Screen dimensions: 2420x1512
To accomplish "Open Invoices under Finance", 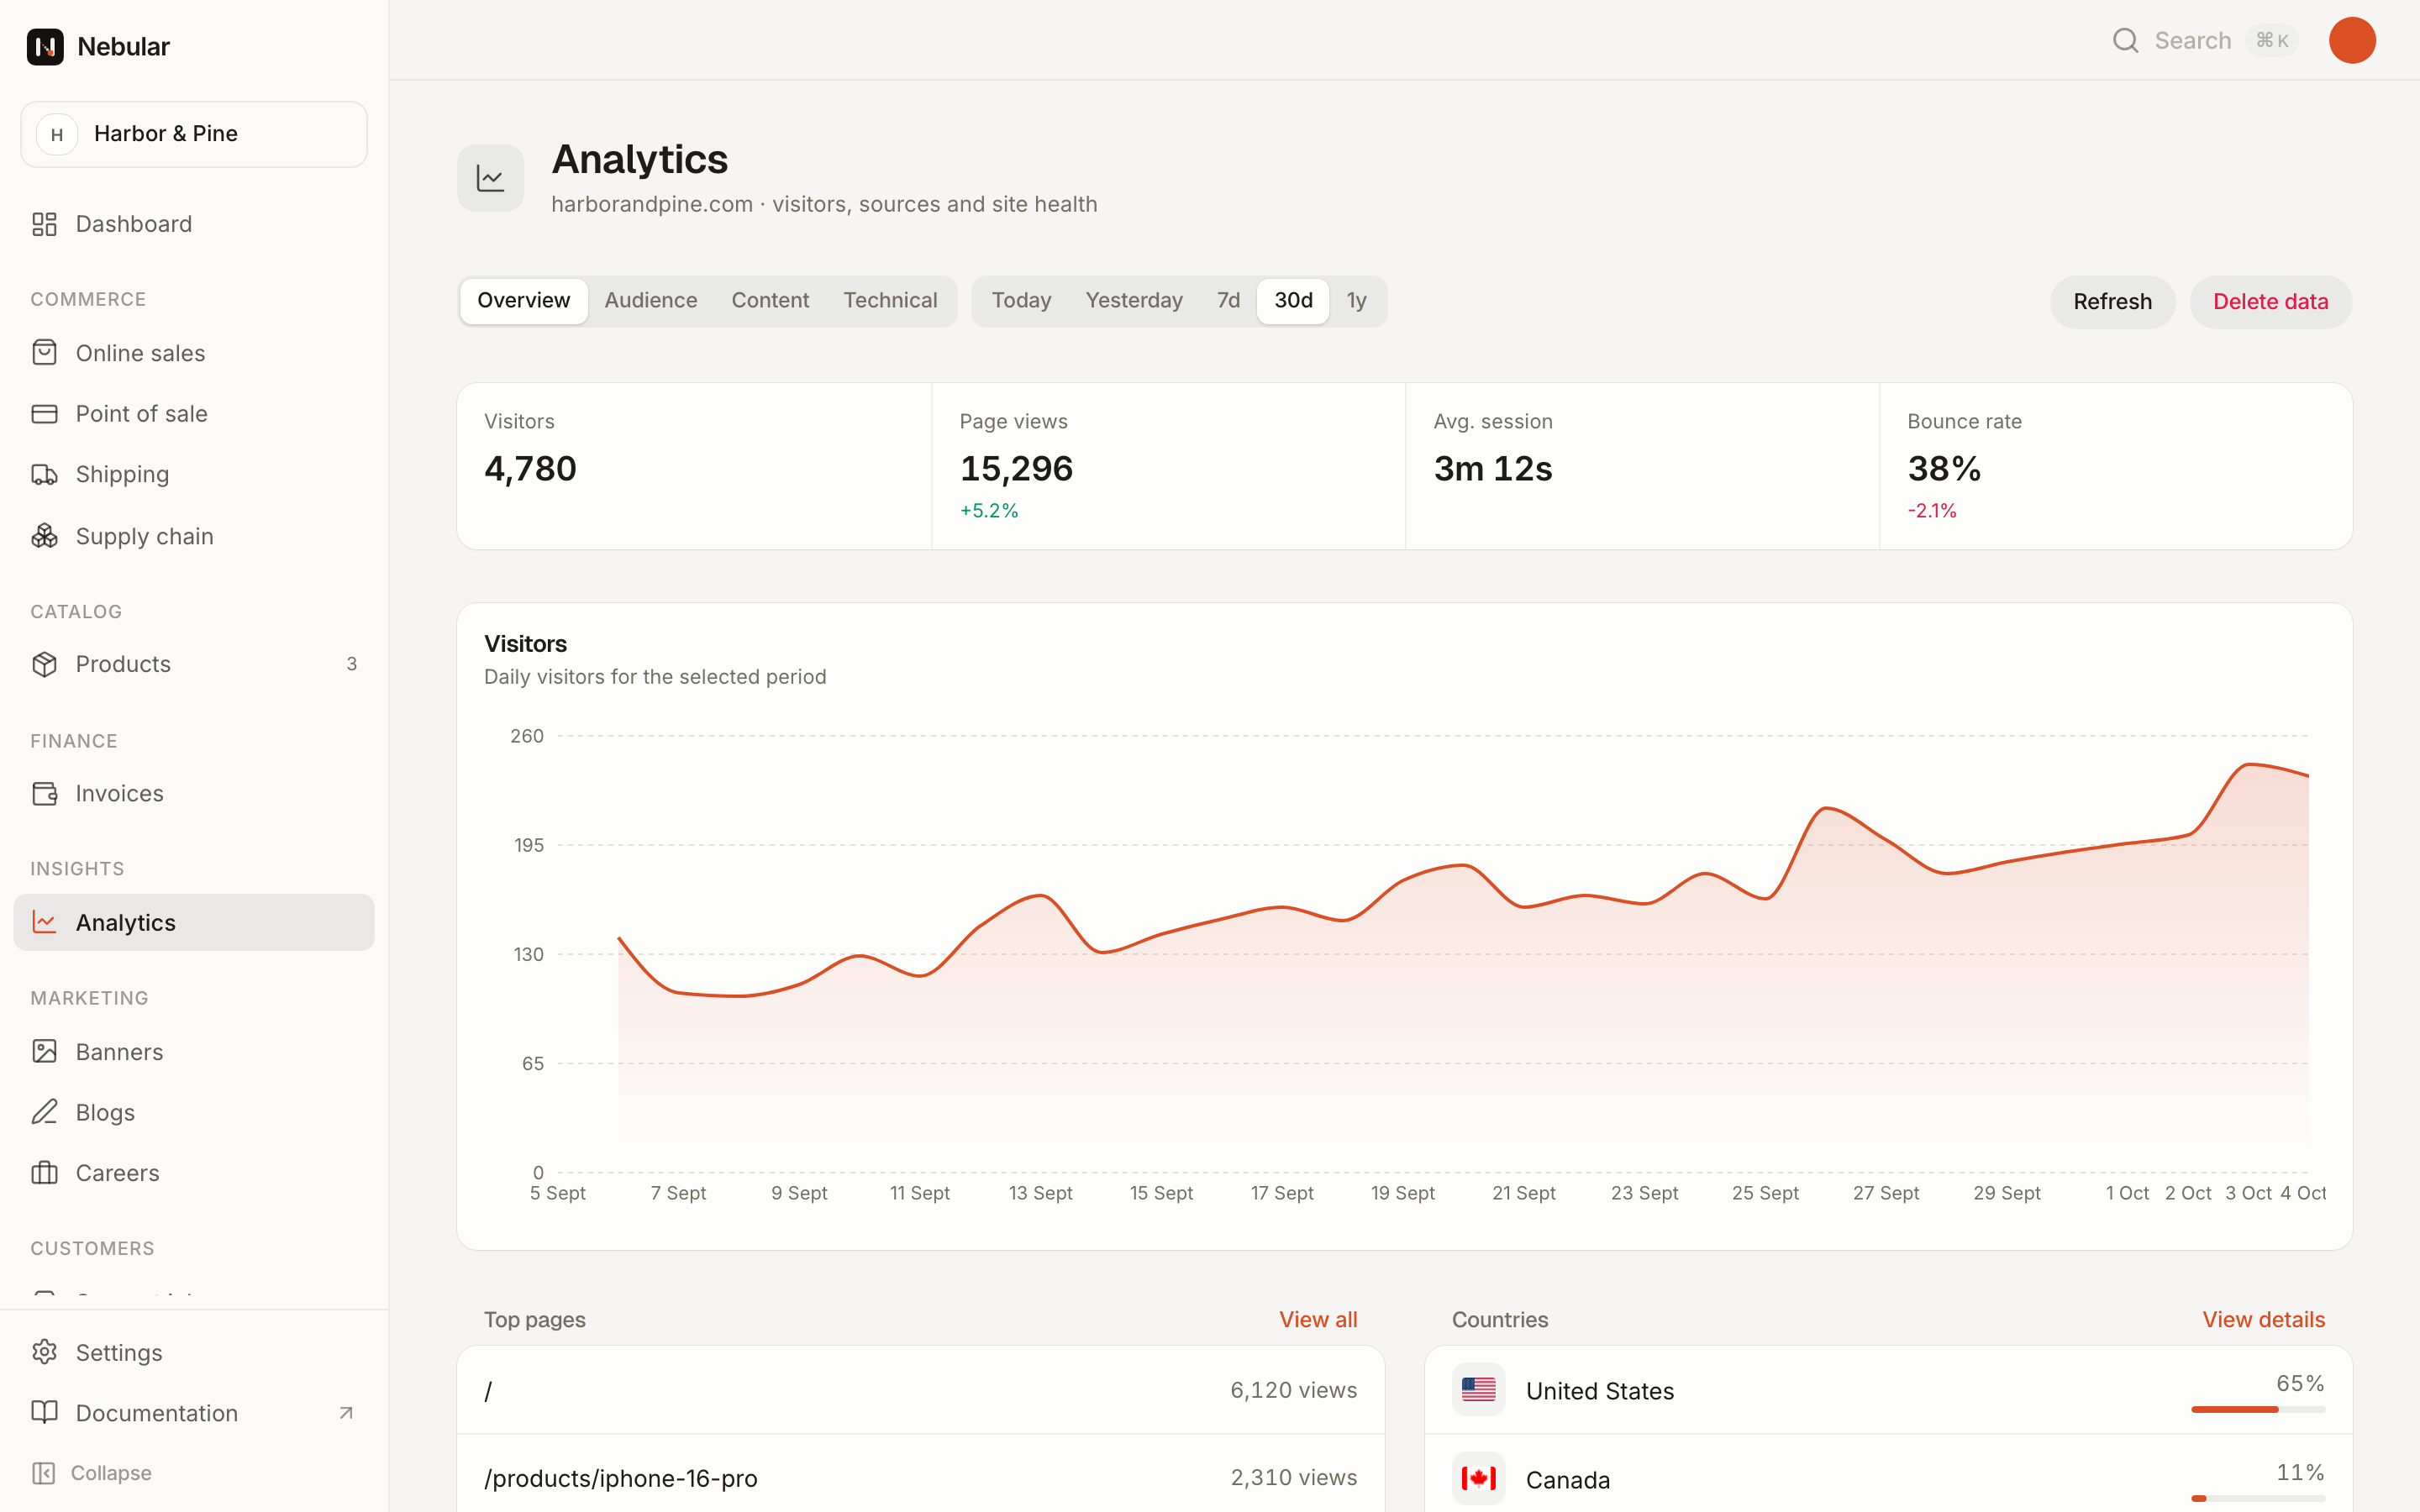I will tap(194, 793).
